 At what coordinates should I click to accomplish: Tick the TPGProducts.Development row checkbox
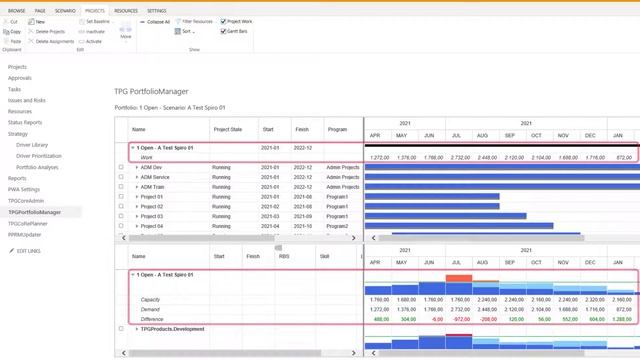[x=121, y=329]
